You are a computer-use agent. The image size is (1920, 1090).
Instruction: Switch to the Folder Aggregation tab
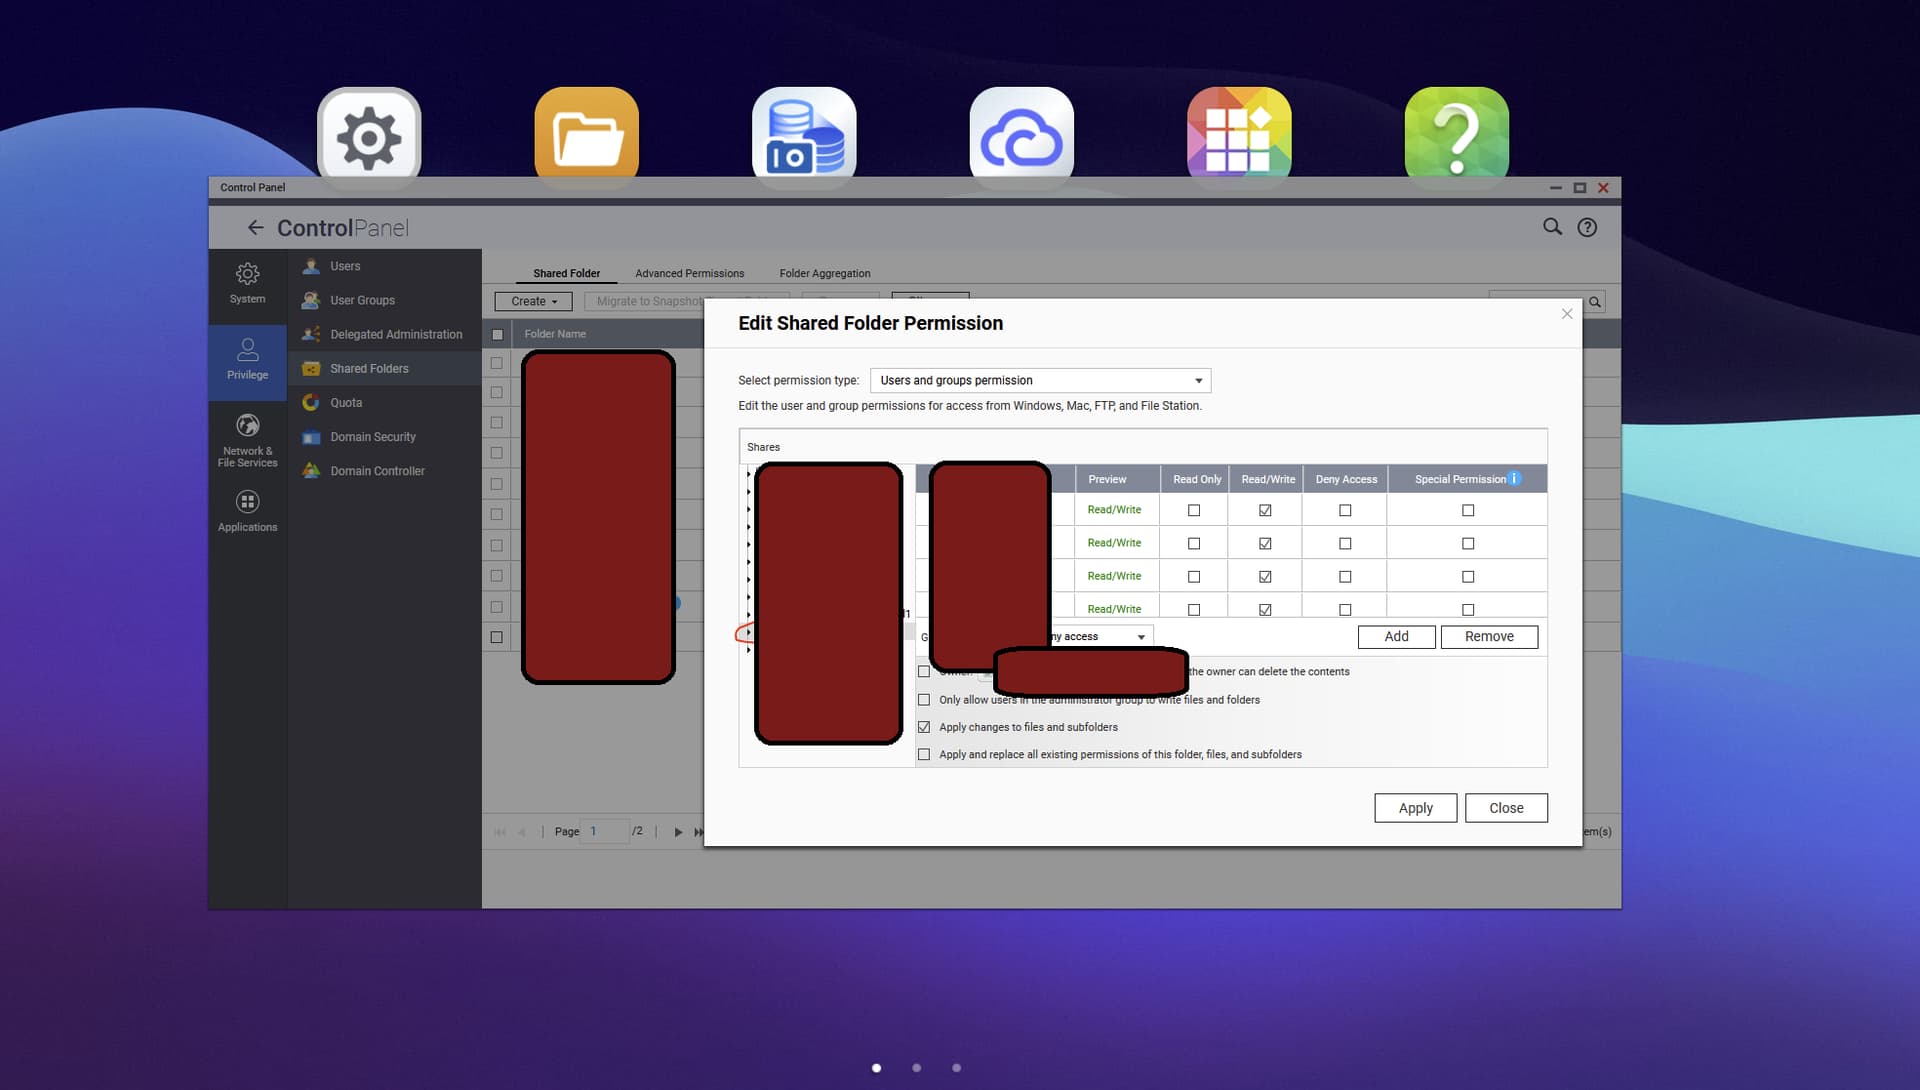click(824, 273)
